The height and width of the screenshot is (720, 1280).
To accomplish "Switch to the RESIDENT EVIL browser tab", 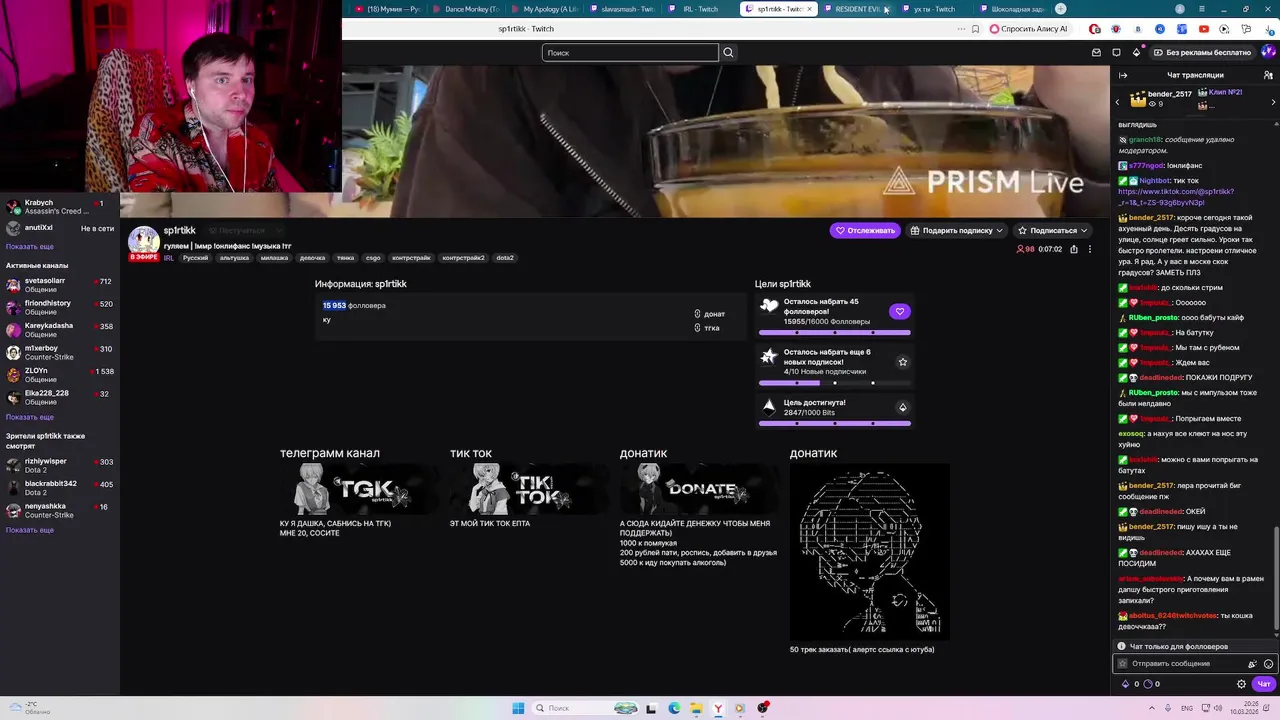I will point(856,9).
